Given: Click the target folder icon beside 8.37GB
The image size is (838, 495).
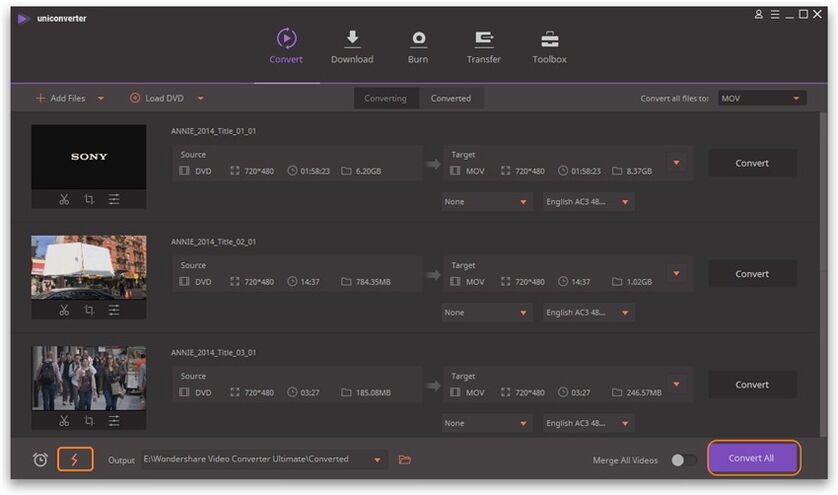Looking at the screenshot, I should click(617, 171).
